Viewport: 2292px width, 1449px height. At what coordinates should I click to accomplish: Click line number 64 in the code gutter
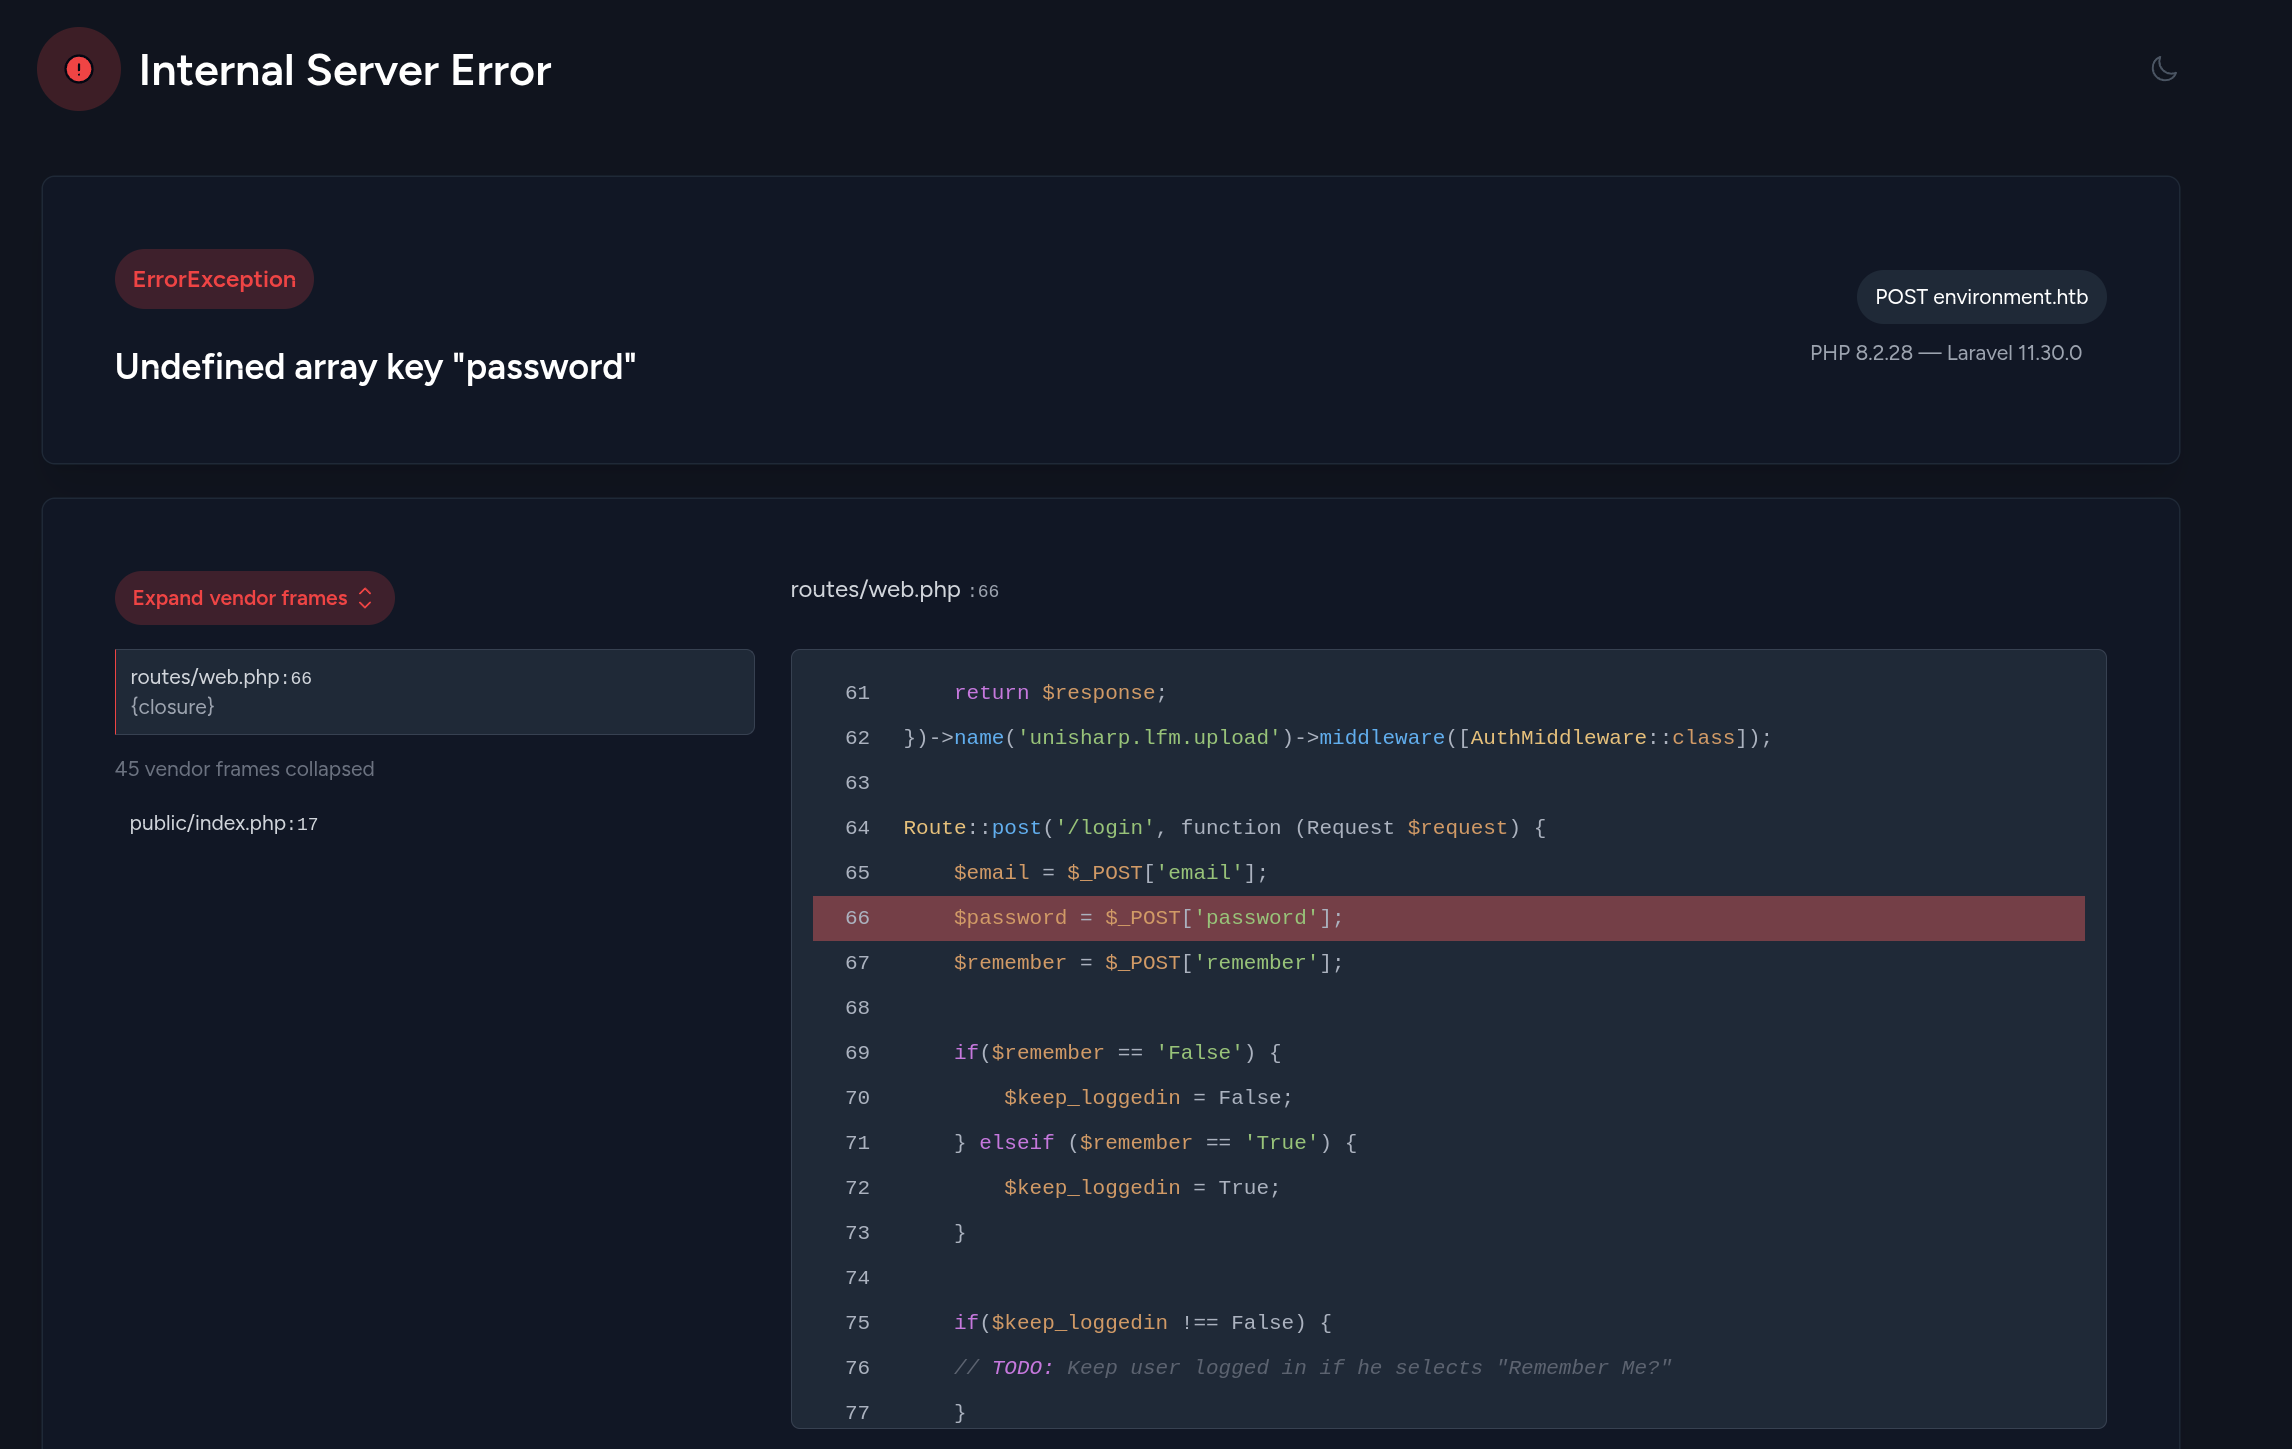tap(857, 828)
